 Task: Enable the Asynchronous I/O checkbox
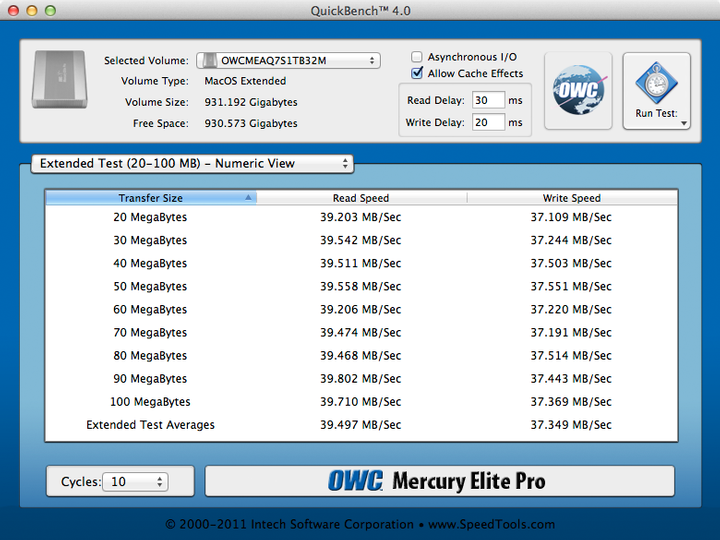(418, 58)
